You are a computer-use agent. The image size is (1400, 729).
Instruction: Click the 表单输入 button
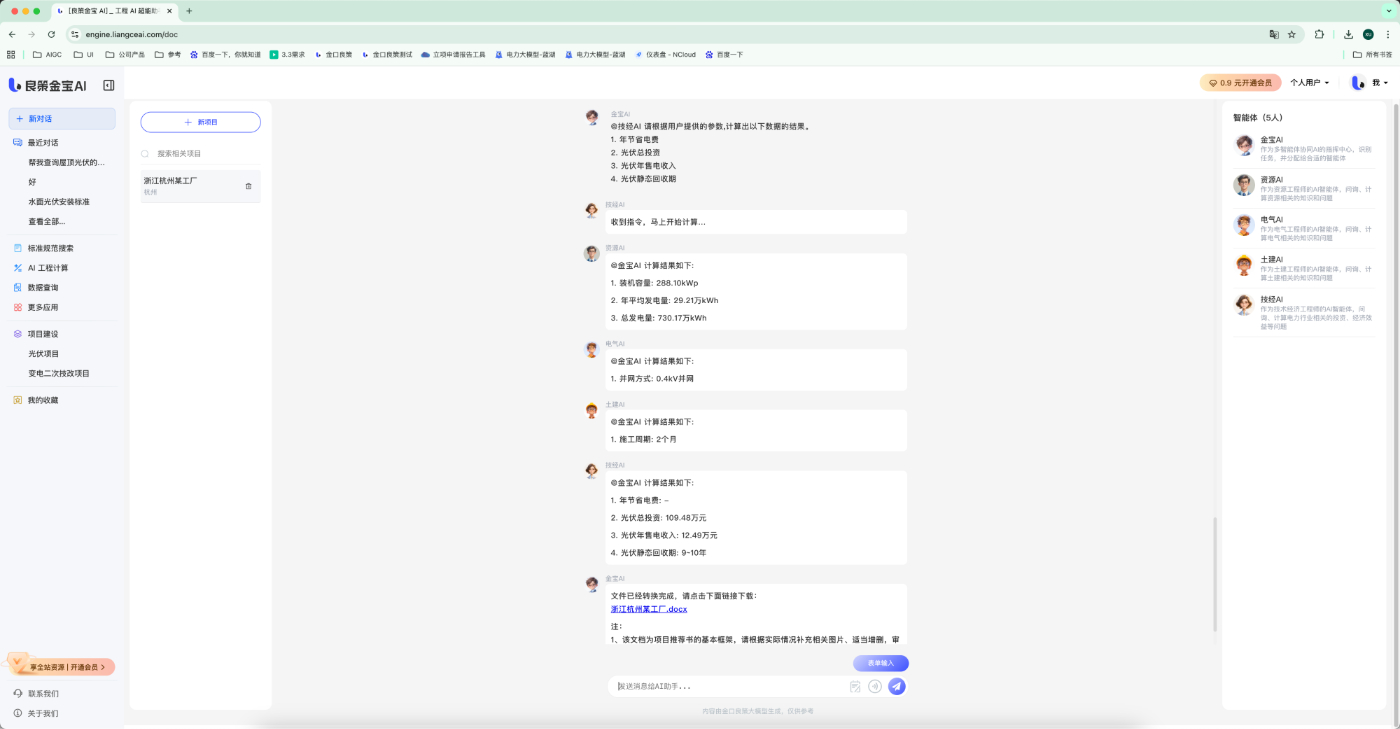tap(881, 663)
